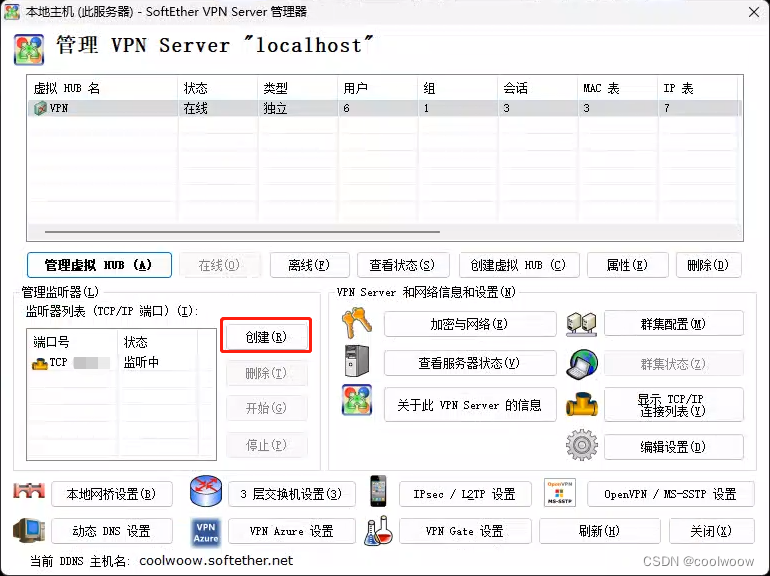Click the globe laptop icon beside 群集状态
Screen dimensions: 770x576
click(x=582, y=364)
